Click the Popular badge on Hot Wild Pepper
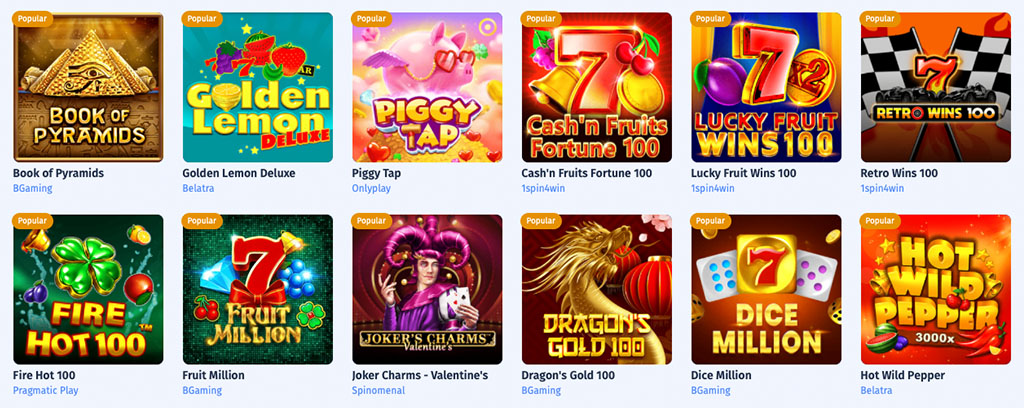 (880, 221)
